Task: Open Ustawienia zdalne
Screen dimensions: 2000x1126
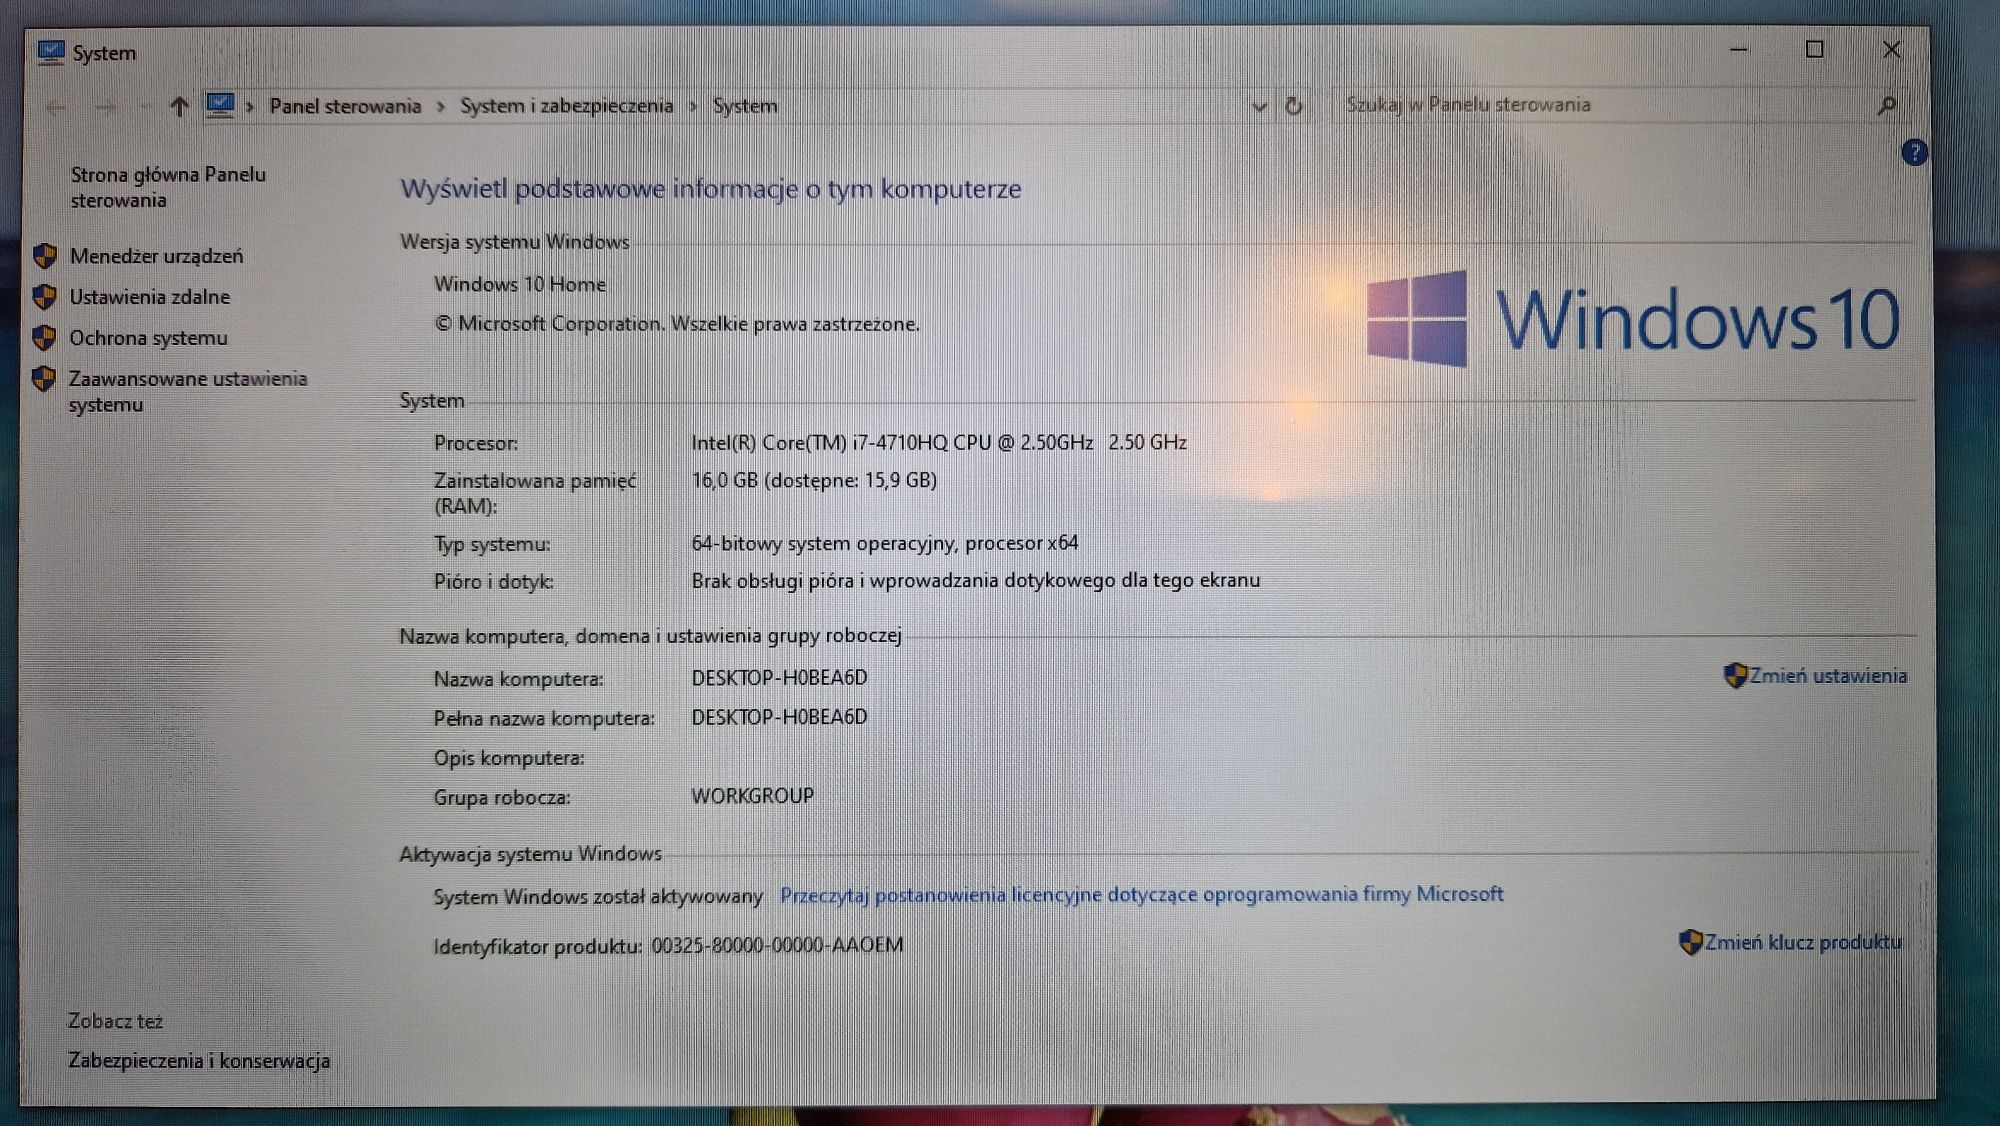Action: [149, 297]
